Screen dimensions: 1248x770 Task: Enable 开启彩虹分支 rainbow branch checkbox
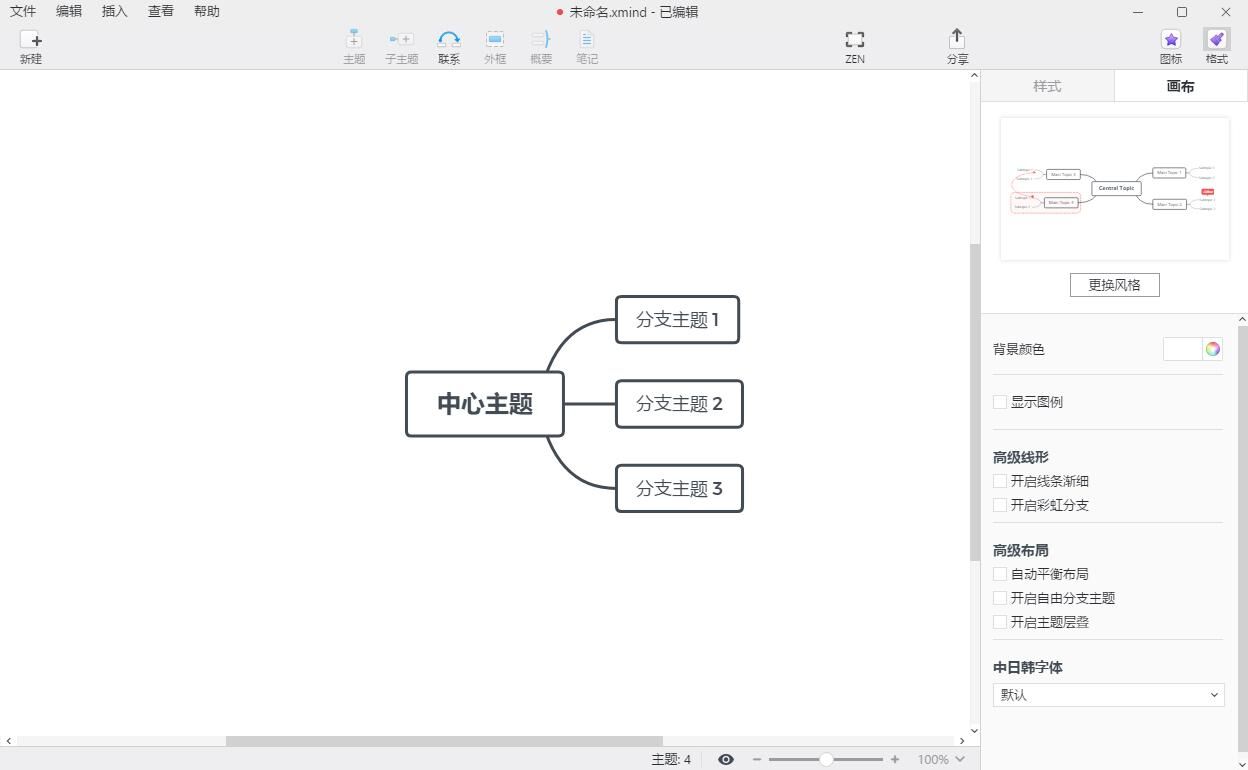1000,505
